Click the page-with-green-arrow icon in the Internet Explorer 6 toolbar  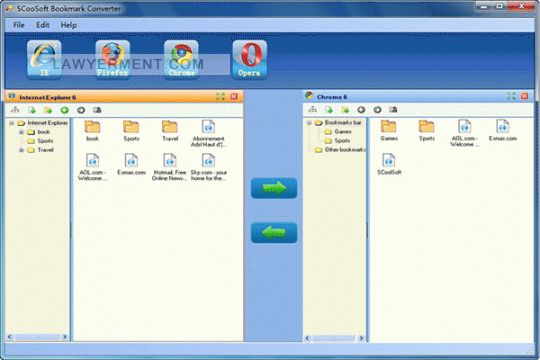coord(32,110)
